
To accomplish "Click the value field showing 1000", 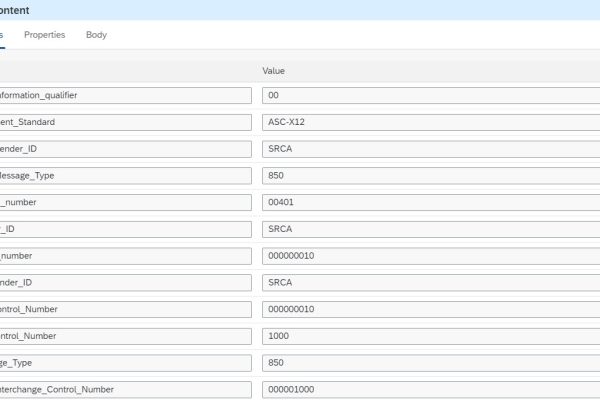I will pyautogui.click(x=430, y=335).
